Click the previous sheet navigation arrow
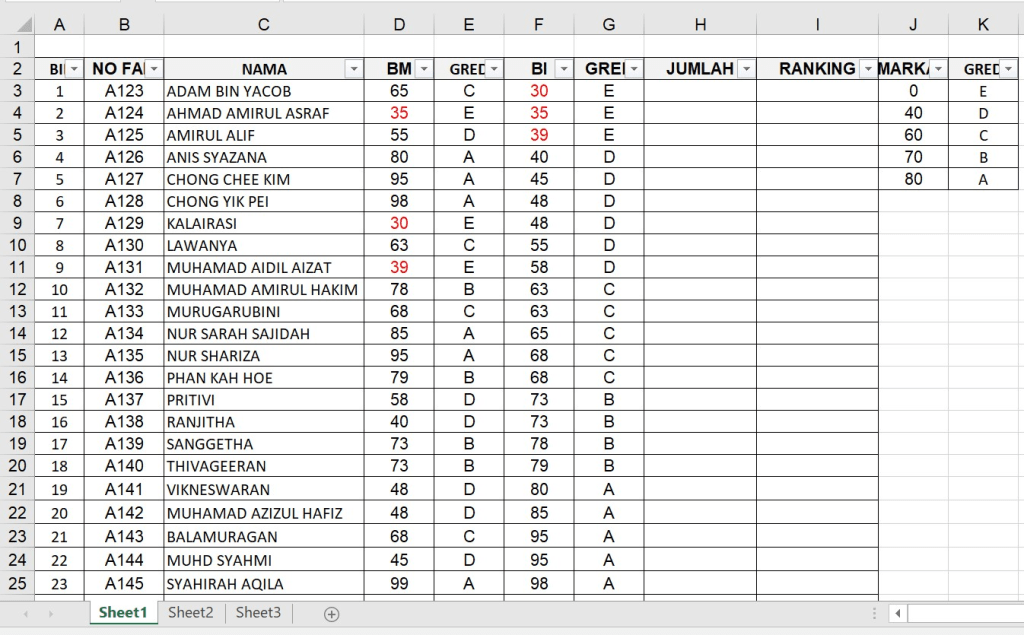Screen dimensions: 1024x635 25,614
